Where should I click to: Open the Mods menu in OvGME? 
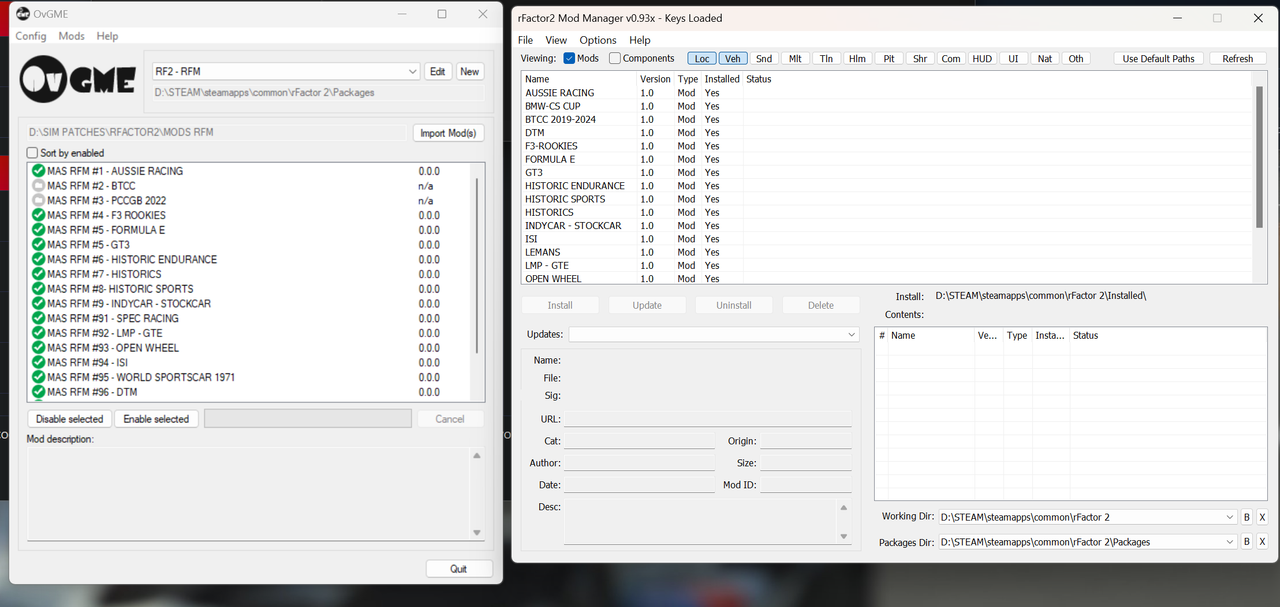[72, 36]
